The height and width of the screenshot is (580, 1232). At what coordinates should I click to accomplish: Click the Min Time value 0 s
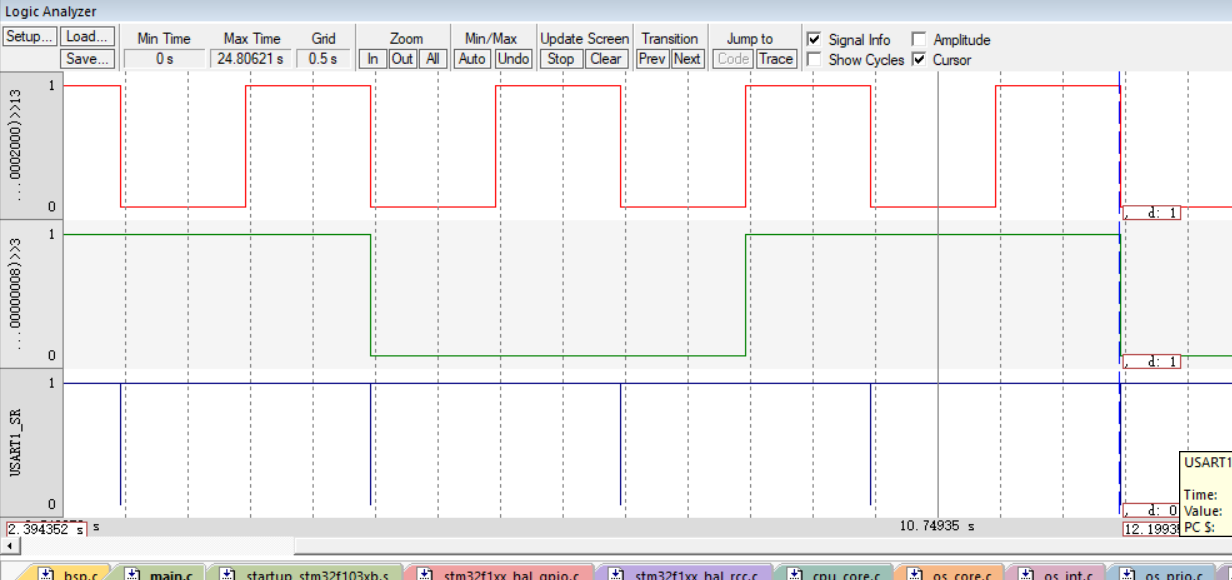click(164, 59)
